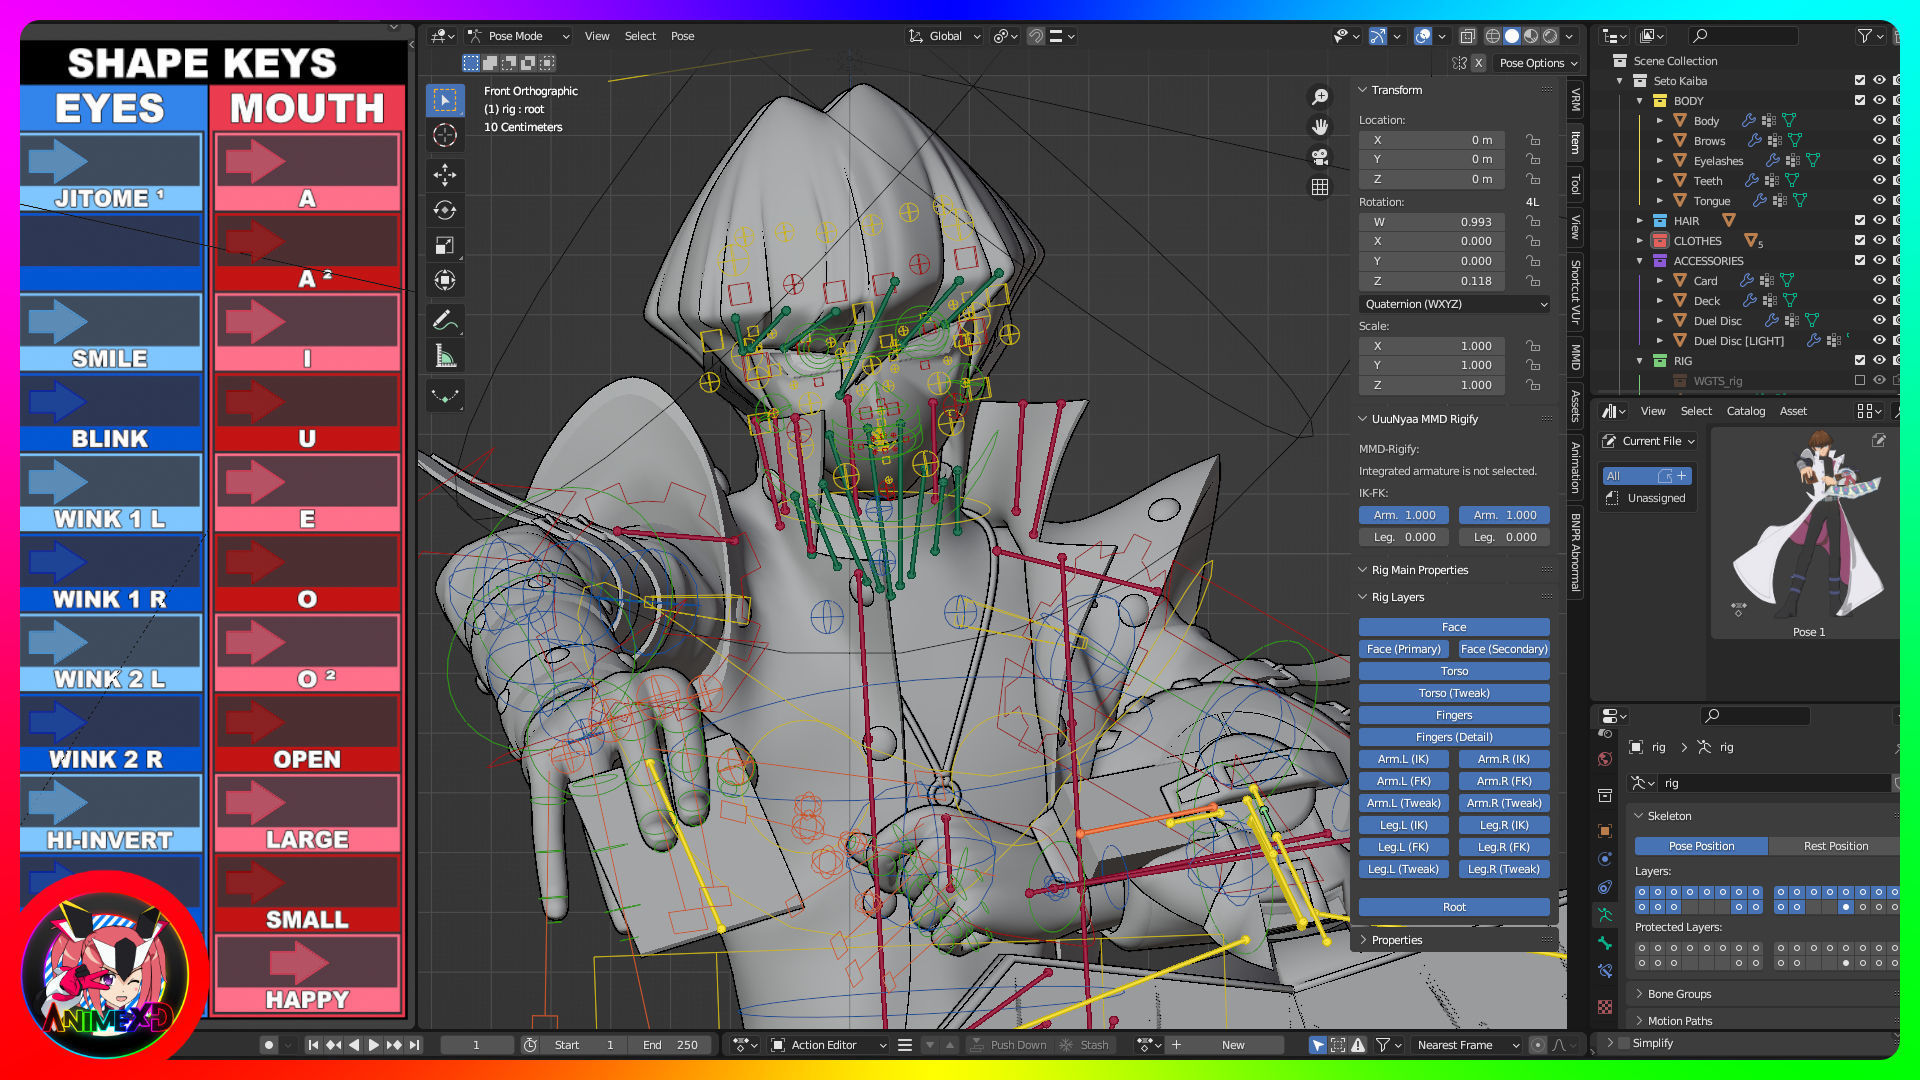This screenshot has width=1920, height=1080.
Task: Open the Bone properties tab
Action: tap(1605, 943)
